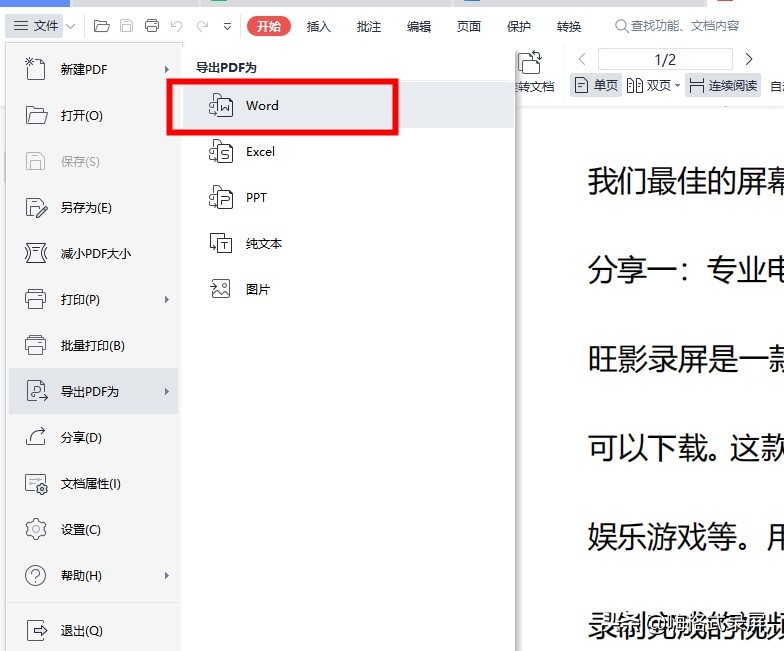Click the 批量打印 printer icon
The height and width of the screenshot is (651, 784).
(35, 345)
